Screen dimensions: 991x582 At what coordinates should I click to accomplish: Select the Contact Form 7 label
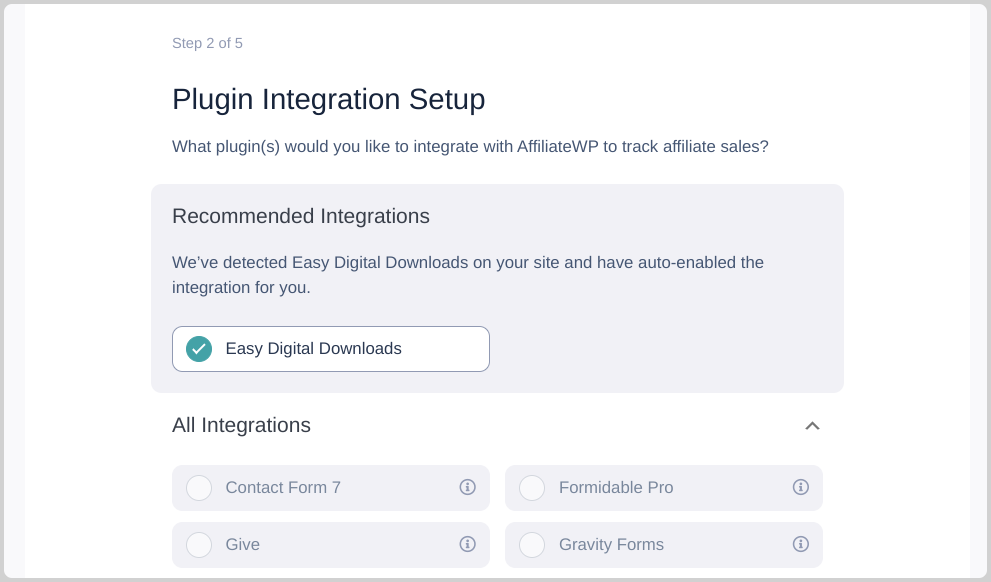coord(283,488)
